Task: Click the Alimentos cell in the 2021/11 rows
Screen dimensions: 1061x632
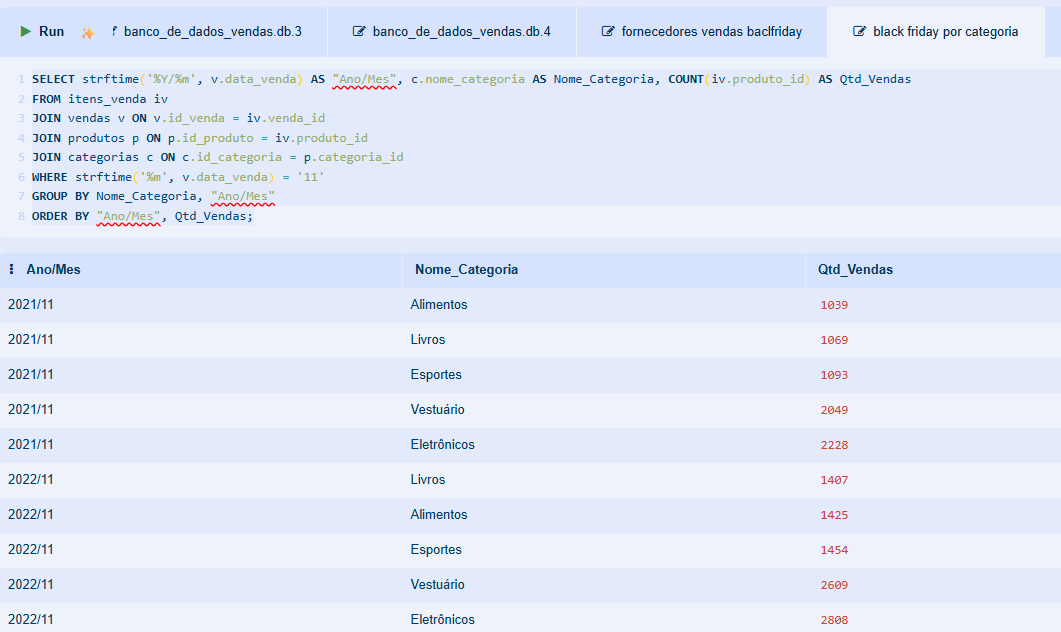Action: [438, 304]
